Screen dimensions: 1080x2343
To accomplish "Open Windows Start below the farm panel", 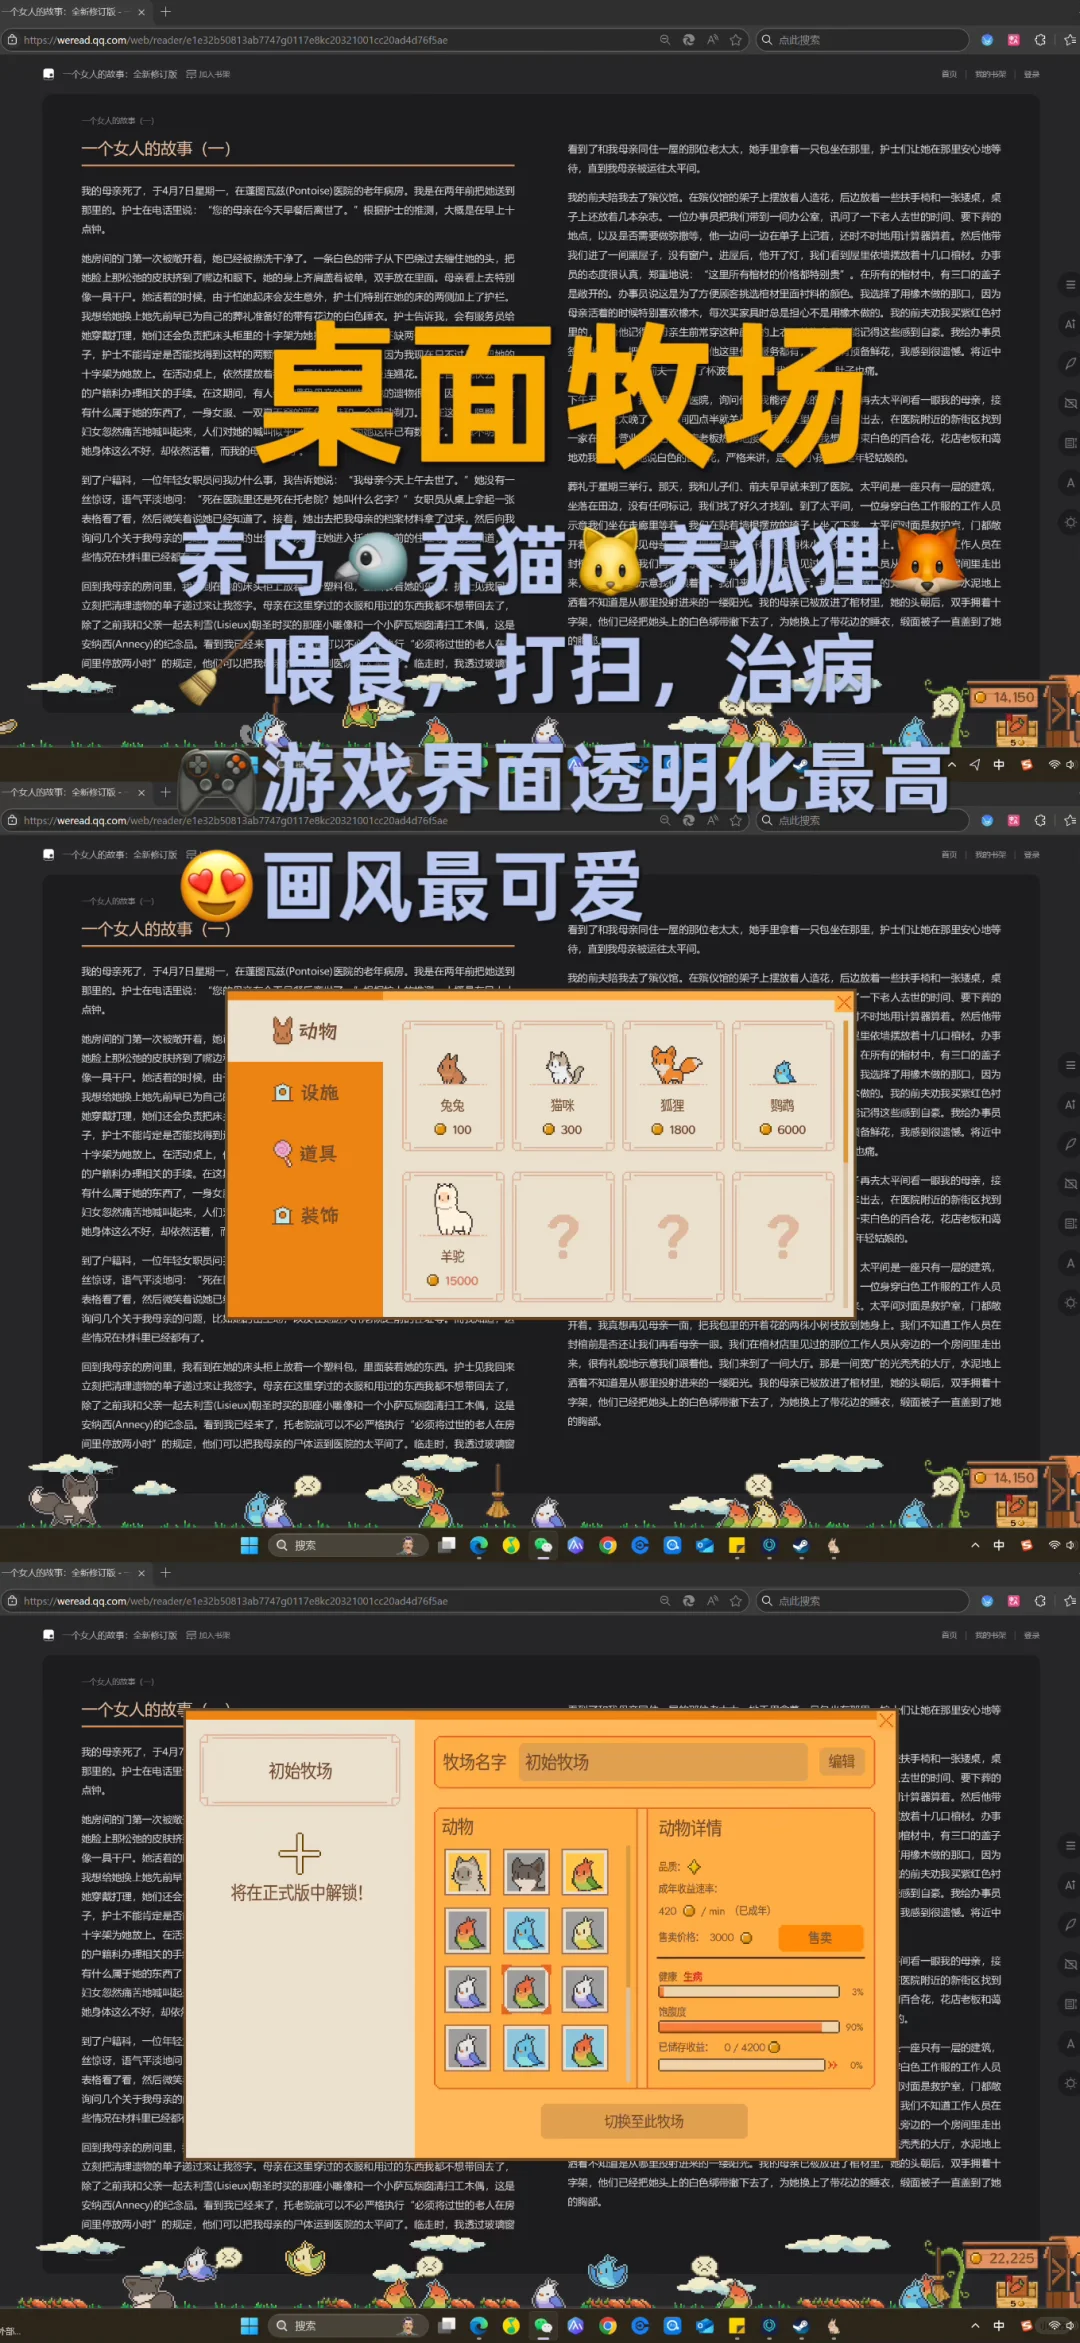I will coord(249,2325).
